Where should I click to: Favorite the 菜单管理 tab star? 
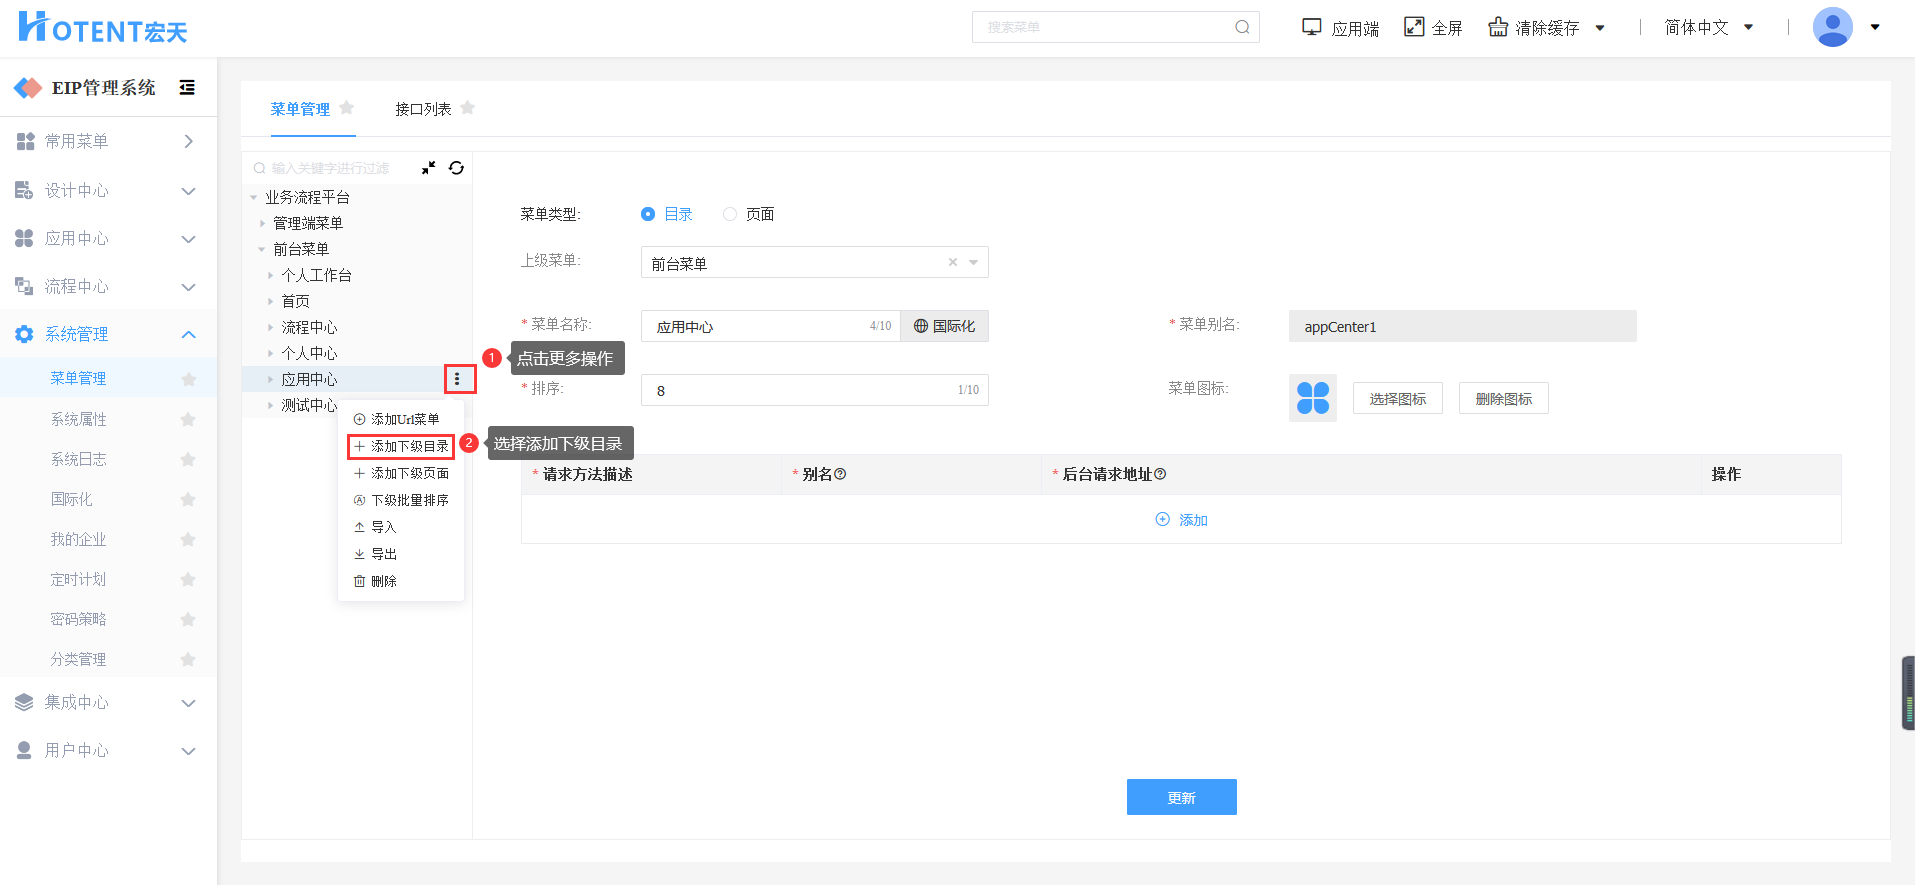[x=347, y=108]
